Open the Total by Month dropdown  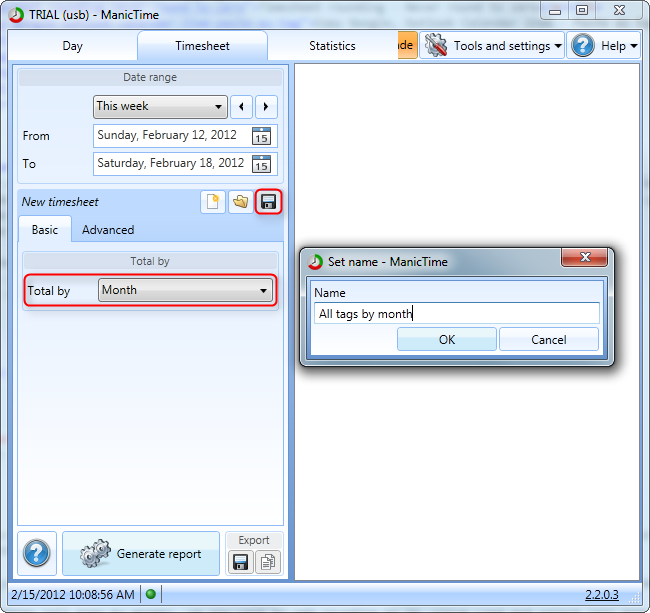(185, 290)
